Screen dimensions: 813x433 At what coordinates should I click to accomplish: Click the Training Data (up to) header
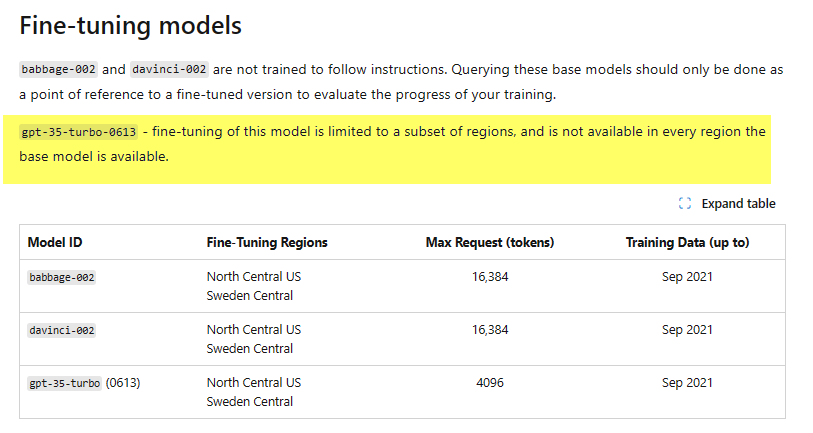[x=688, y=242]
